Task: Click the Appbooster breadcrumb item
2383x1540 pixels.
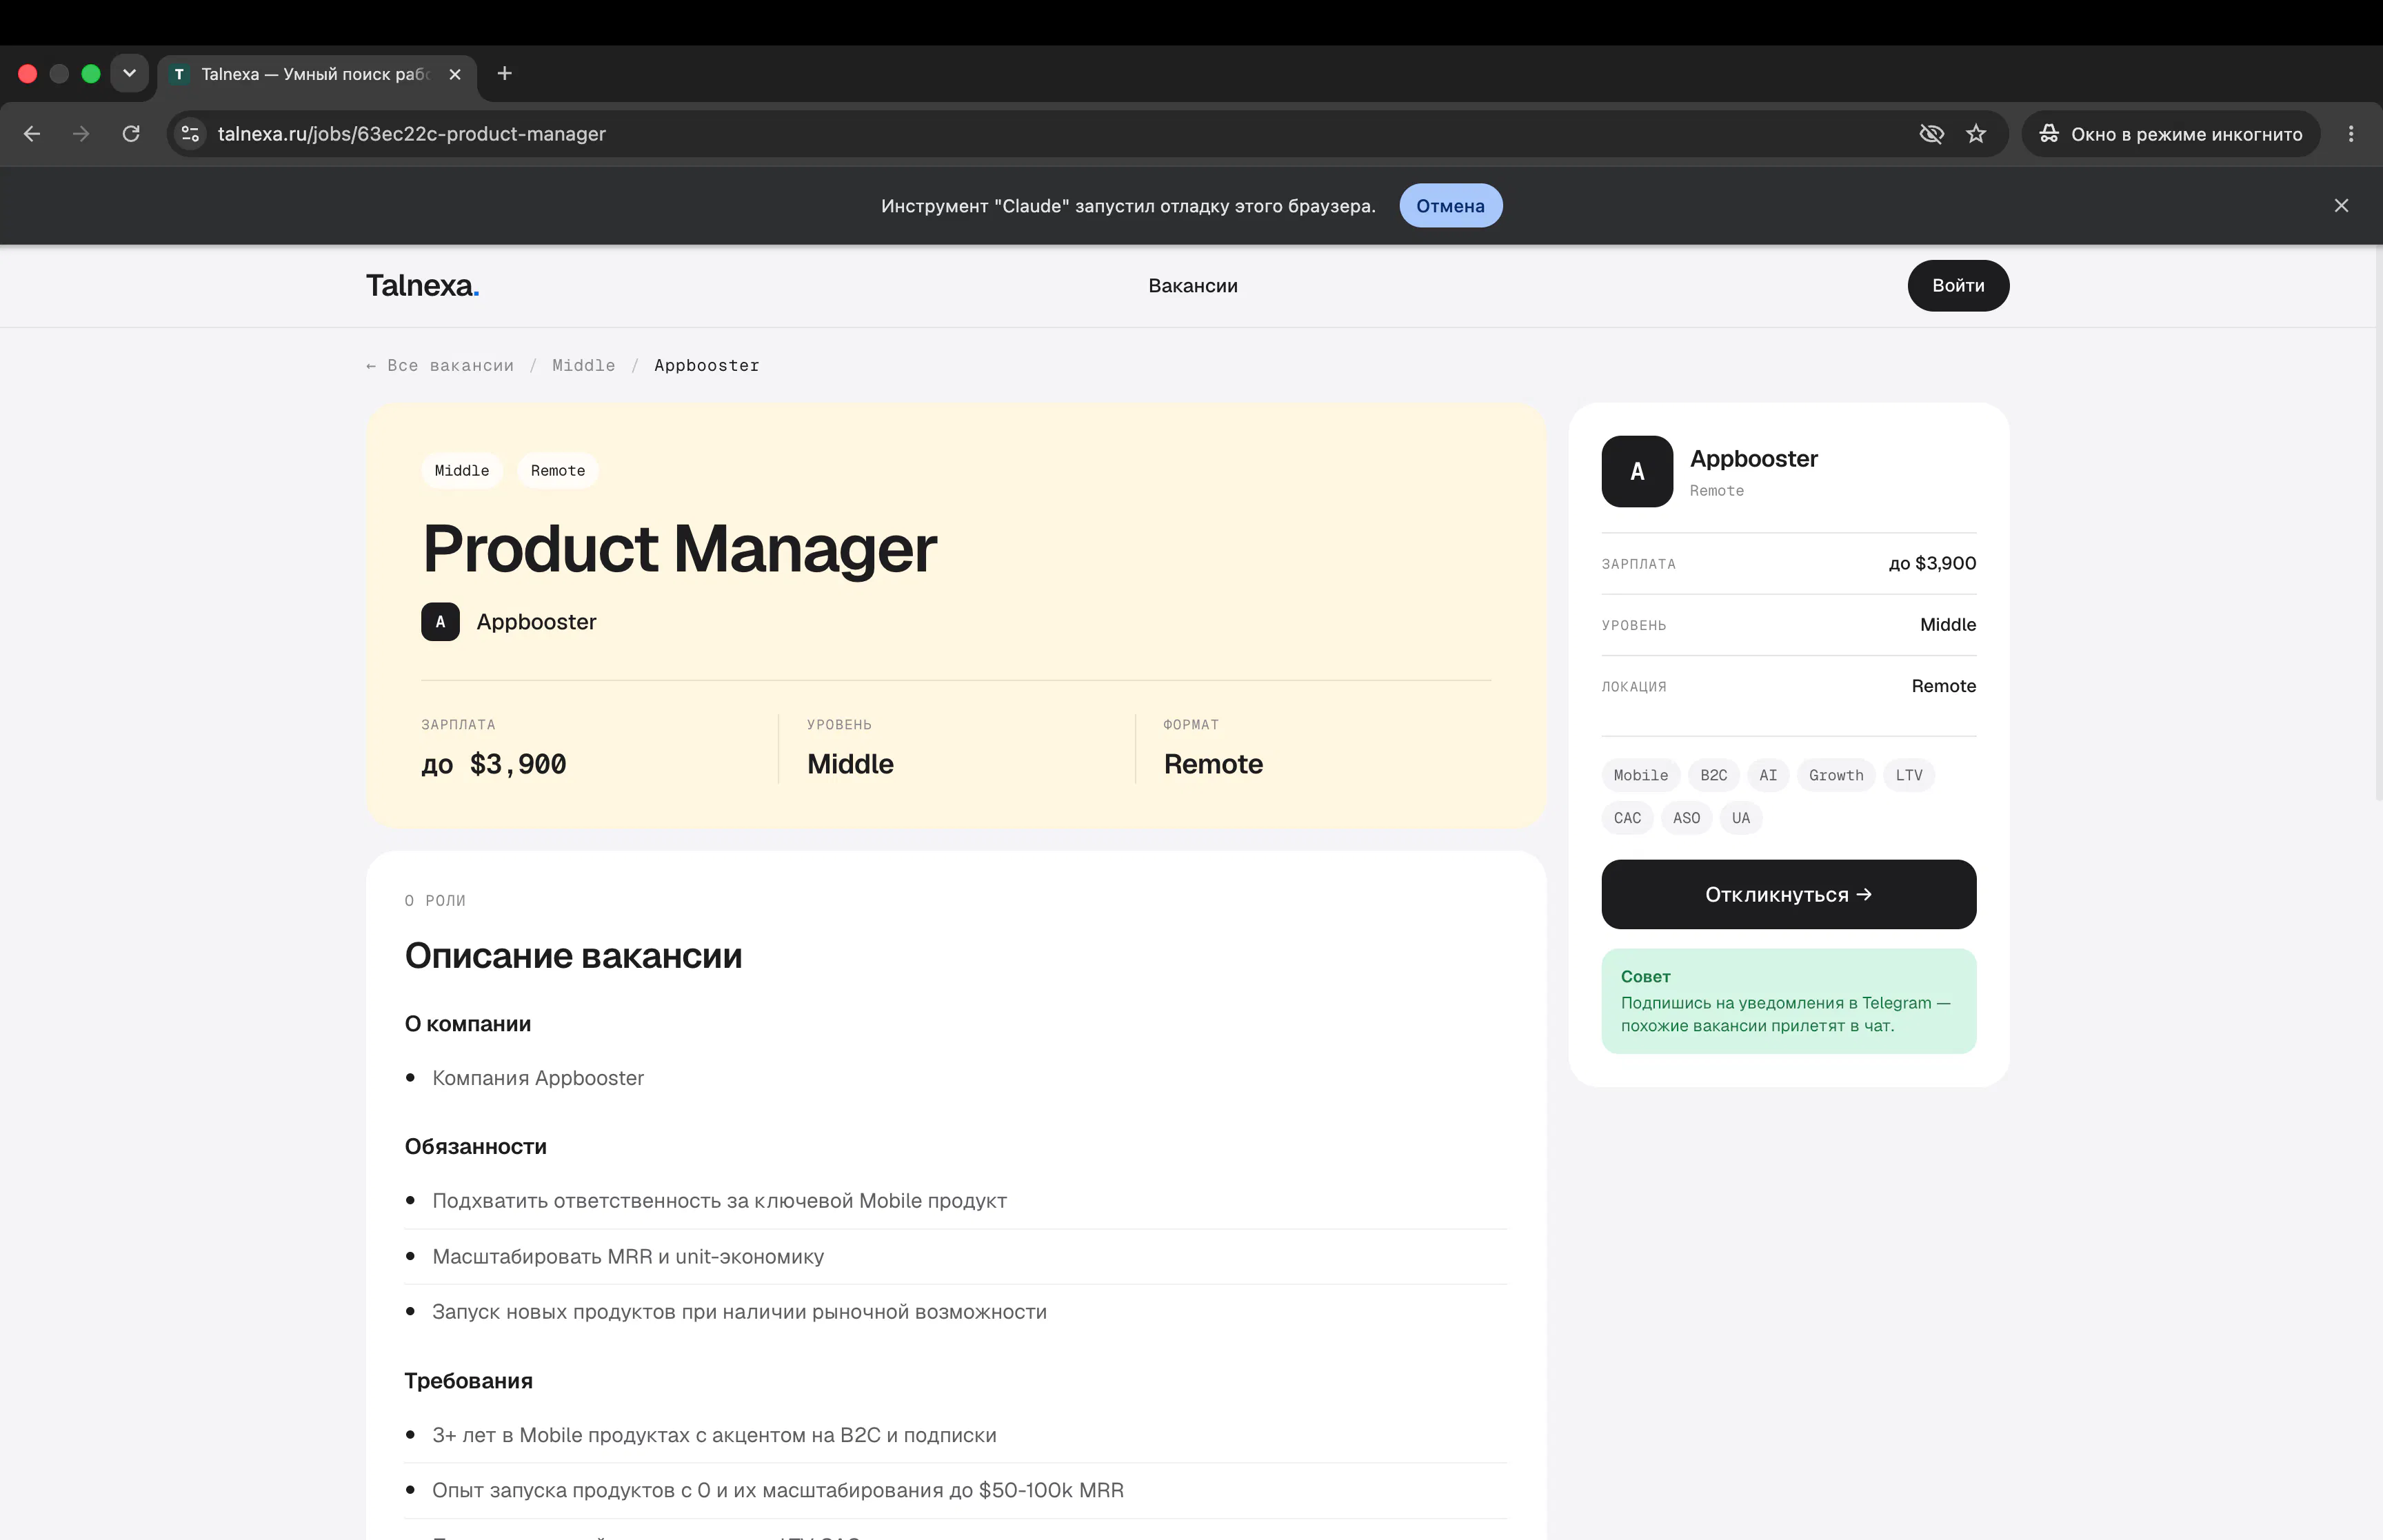Action: 707,366
